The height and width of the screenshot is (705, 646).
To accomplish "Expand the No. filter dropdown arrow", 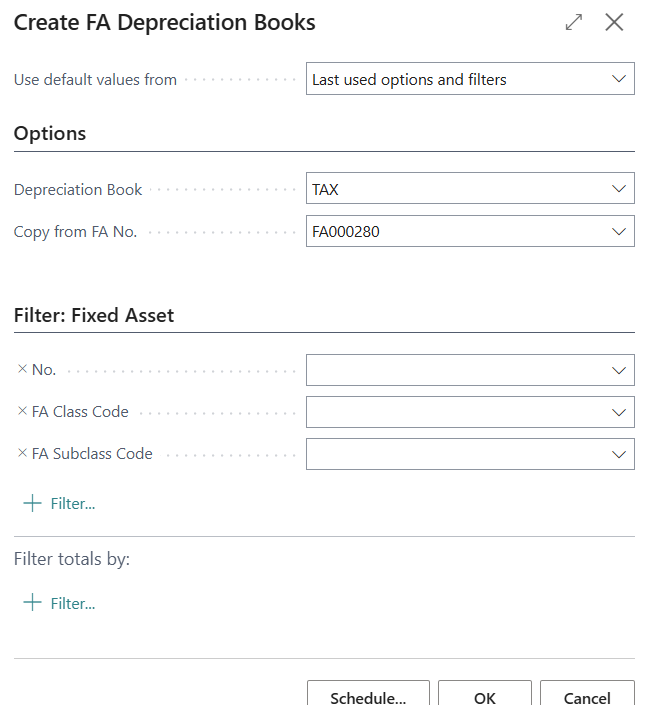I will point(619,370).
